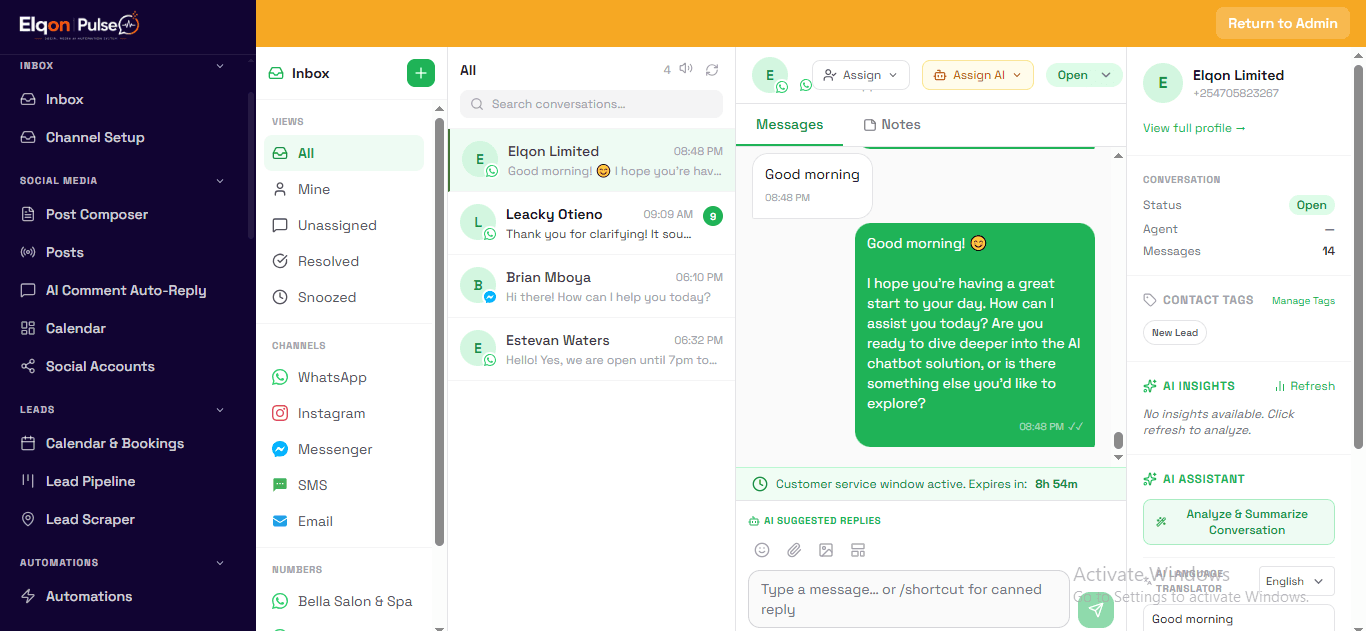
Task: Click the New Lead contact tag
Action: (1175, 333)
